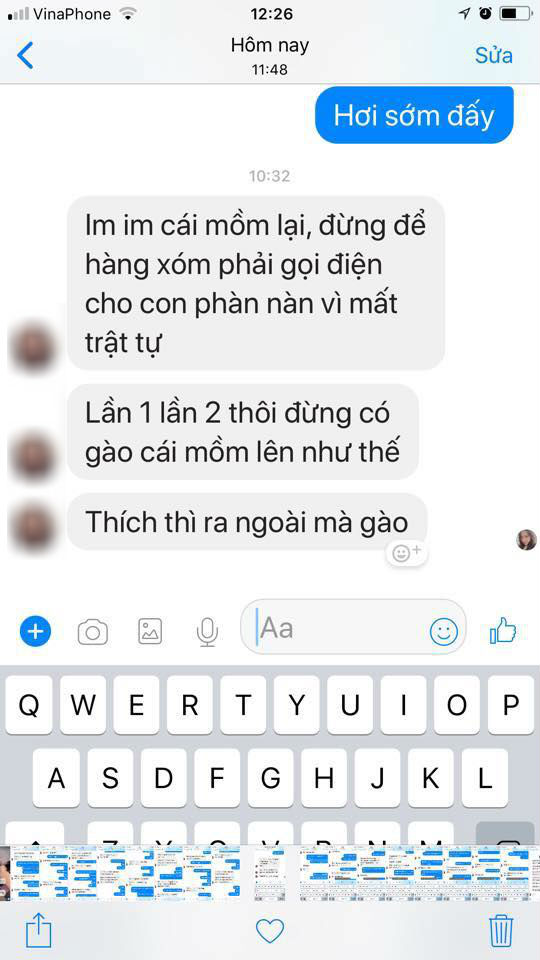Add reaction to last gray message
The width and height of the screenshot is (540, 960).
(406, 552)
